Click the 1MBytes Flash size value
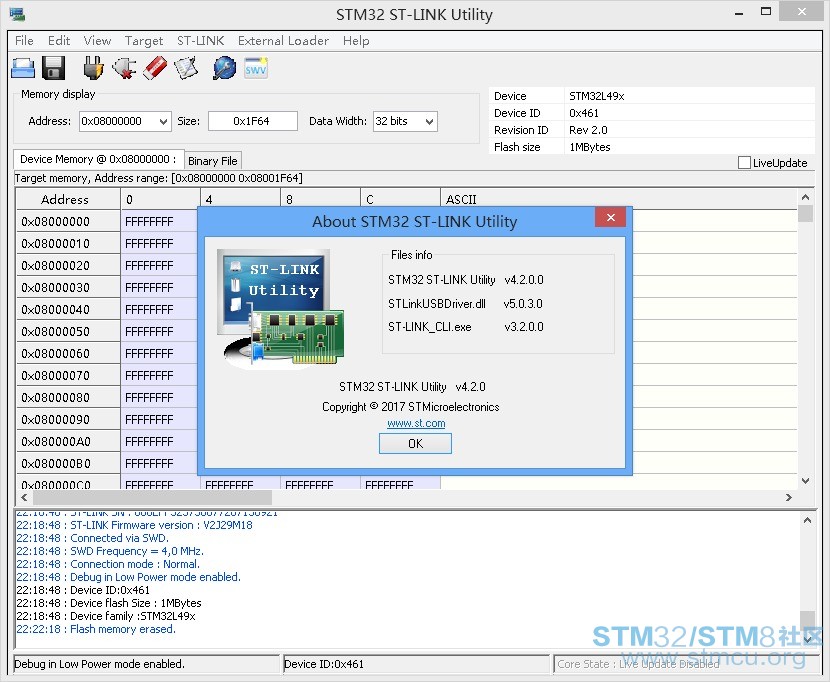 point(590,147)
